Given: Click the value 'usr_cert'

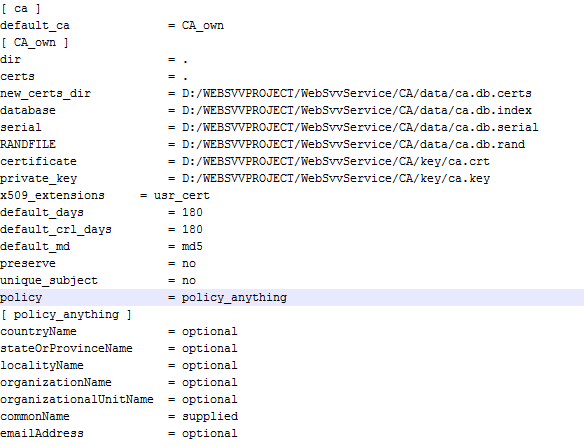Looking at the screenshot, I should [182, 195].
